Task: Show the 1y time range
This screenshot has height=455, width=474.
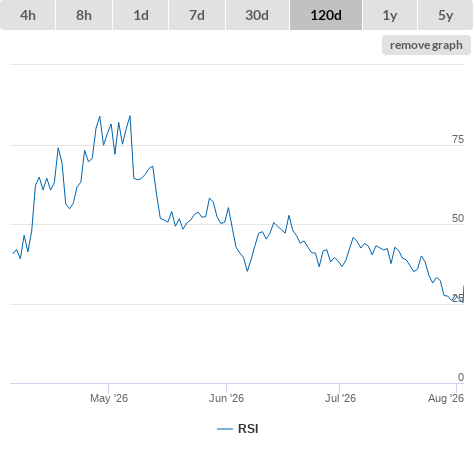Action: 390,15
